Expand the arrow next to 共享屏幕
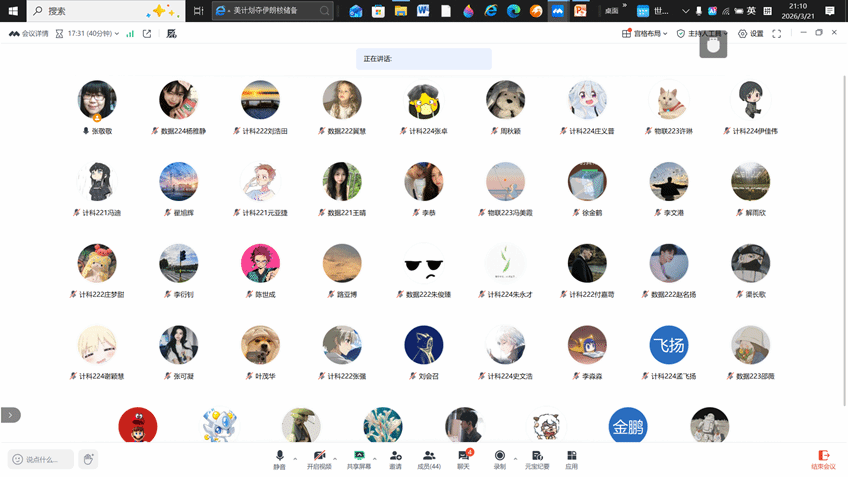Screen dimensions: 848x477 (x=375, y=455)
